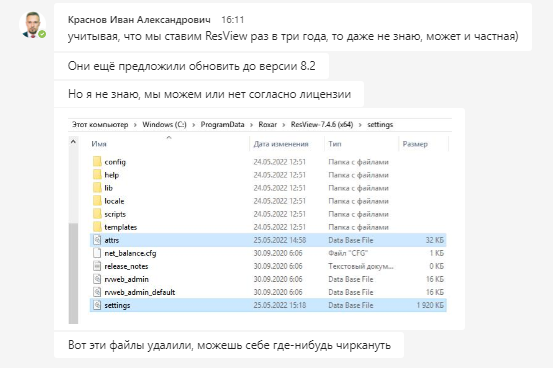Sort by the Размер column header
553x368 pixels.
(x=415, y=144)
